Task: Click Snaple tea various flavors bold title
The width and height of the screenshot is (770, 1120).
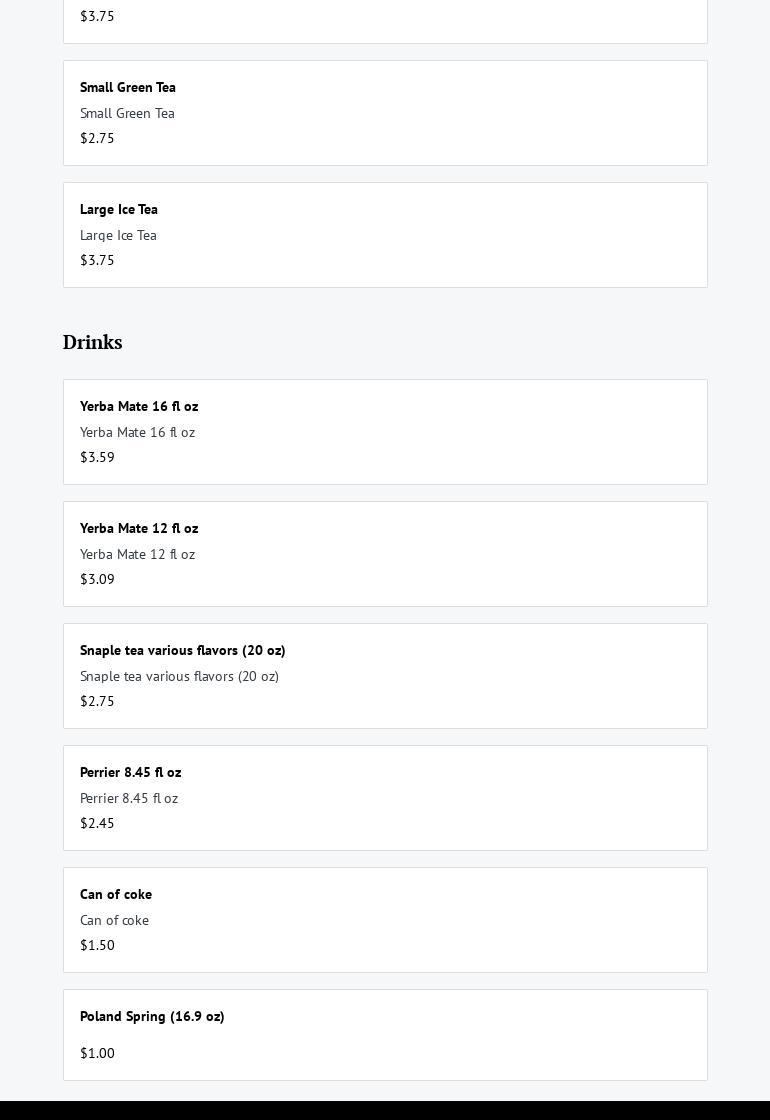Action: point(183,650)
